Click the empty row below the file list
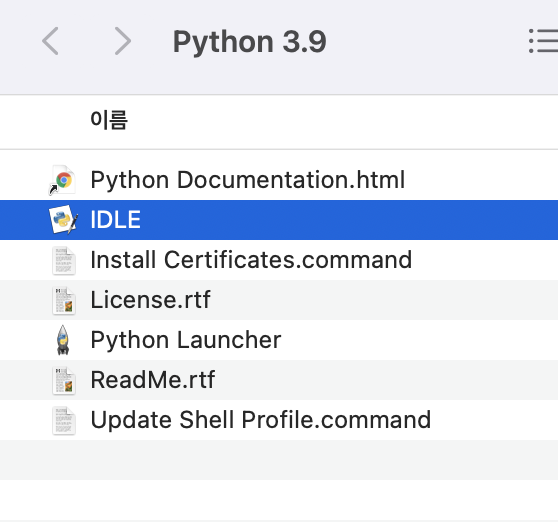The image size is (558, 522). (279, 460)
